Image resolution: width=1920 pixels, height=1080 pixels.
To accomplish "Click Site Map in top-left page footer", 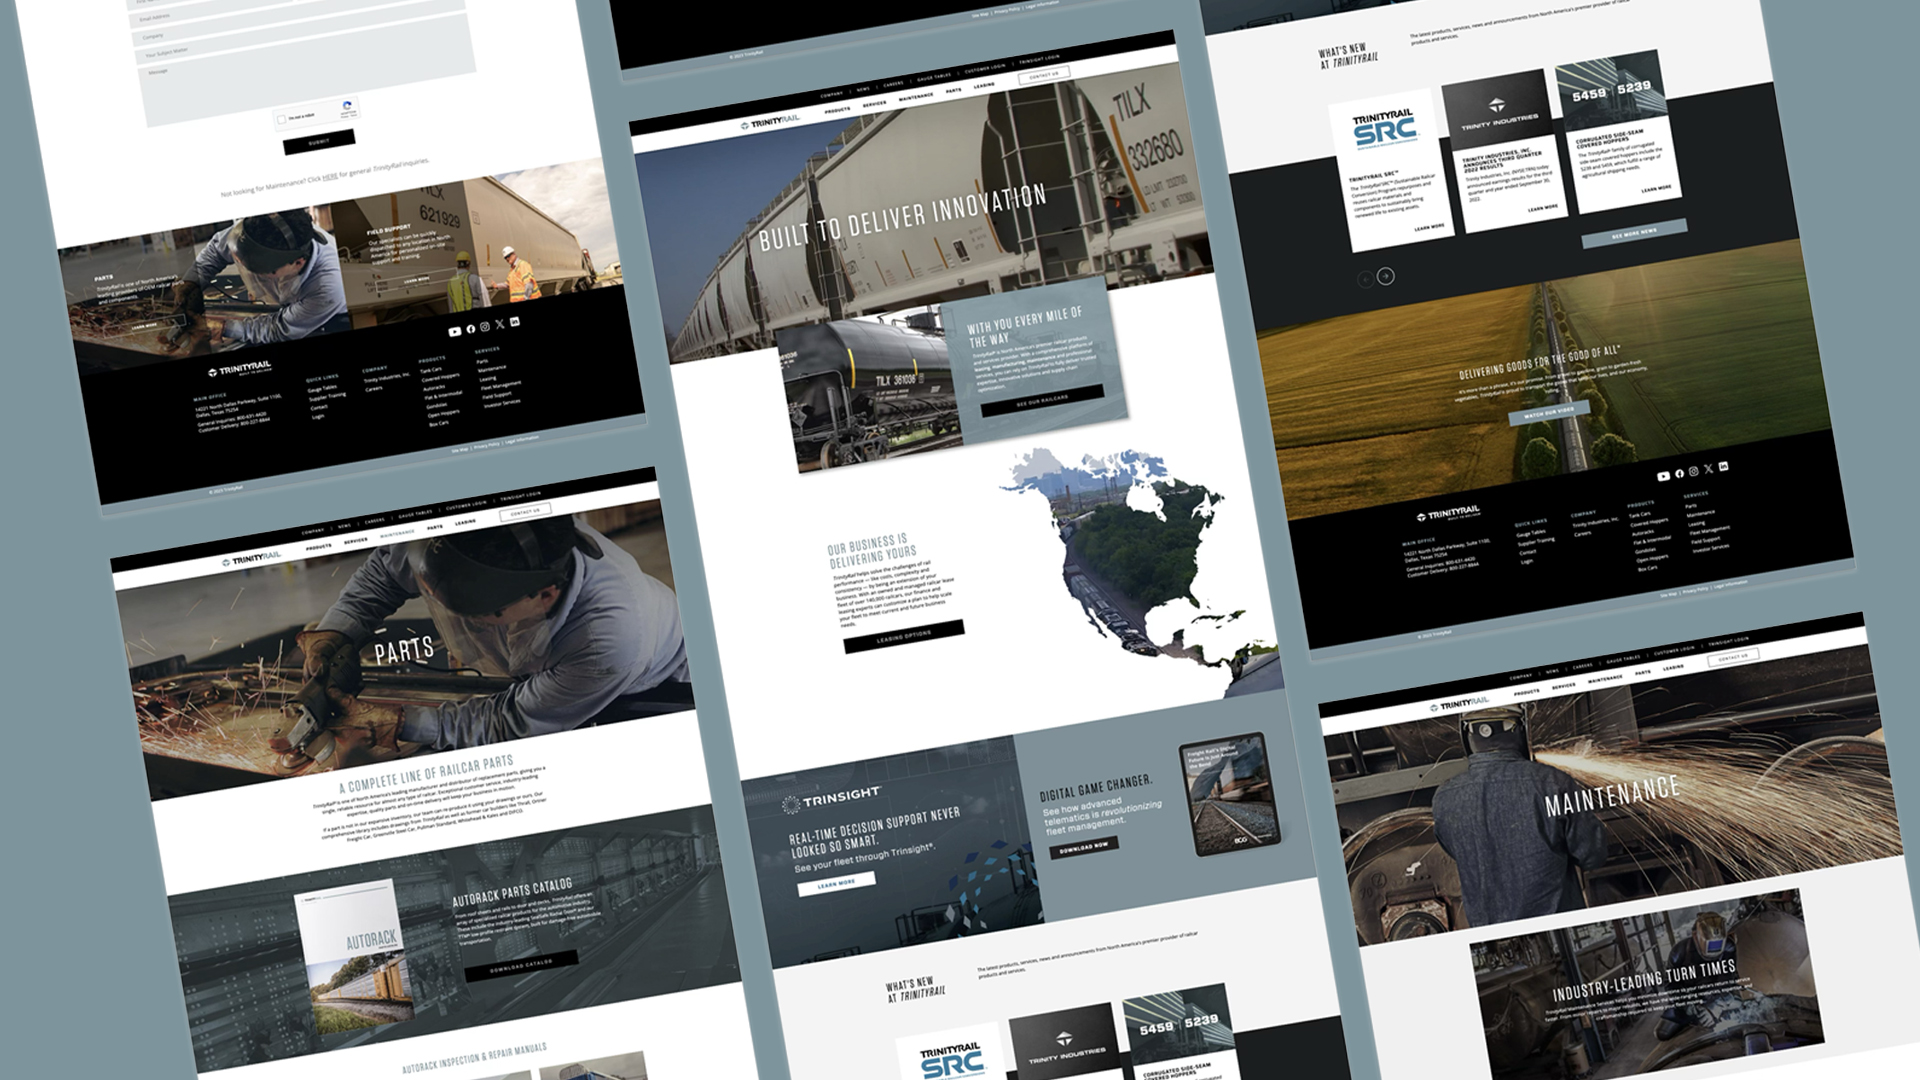I will pos(460,450).
